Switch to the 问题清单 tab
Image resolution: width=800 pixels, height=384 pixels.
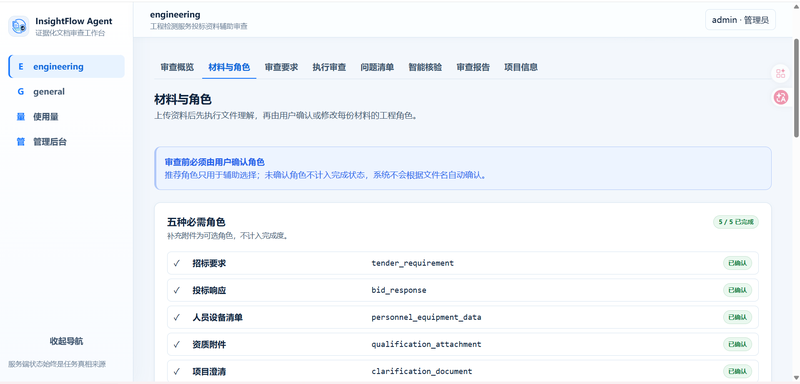(377, 67)
